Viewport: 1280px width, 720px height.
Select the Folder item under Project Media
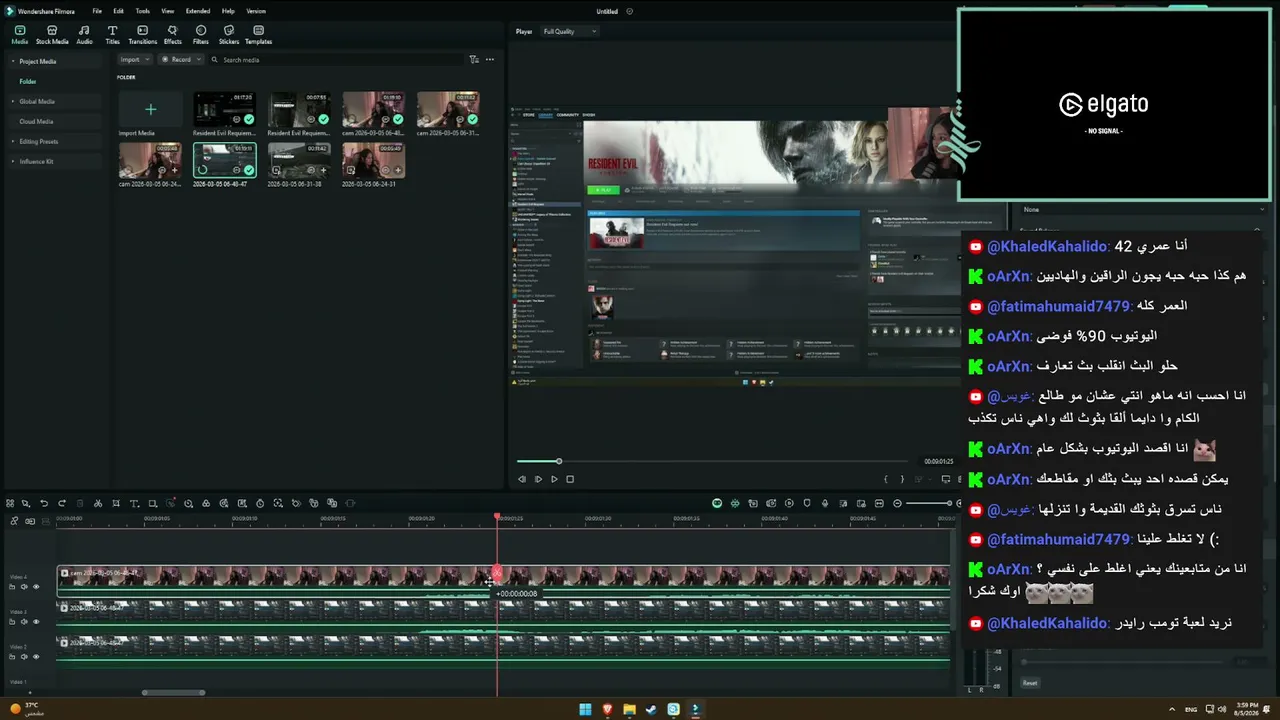(28, 81)
